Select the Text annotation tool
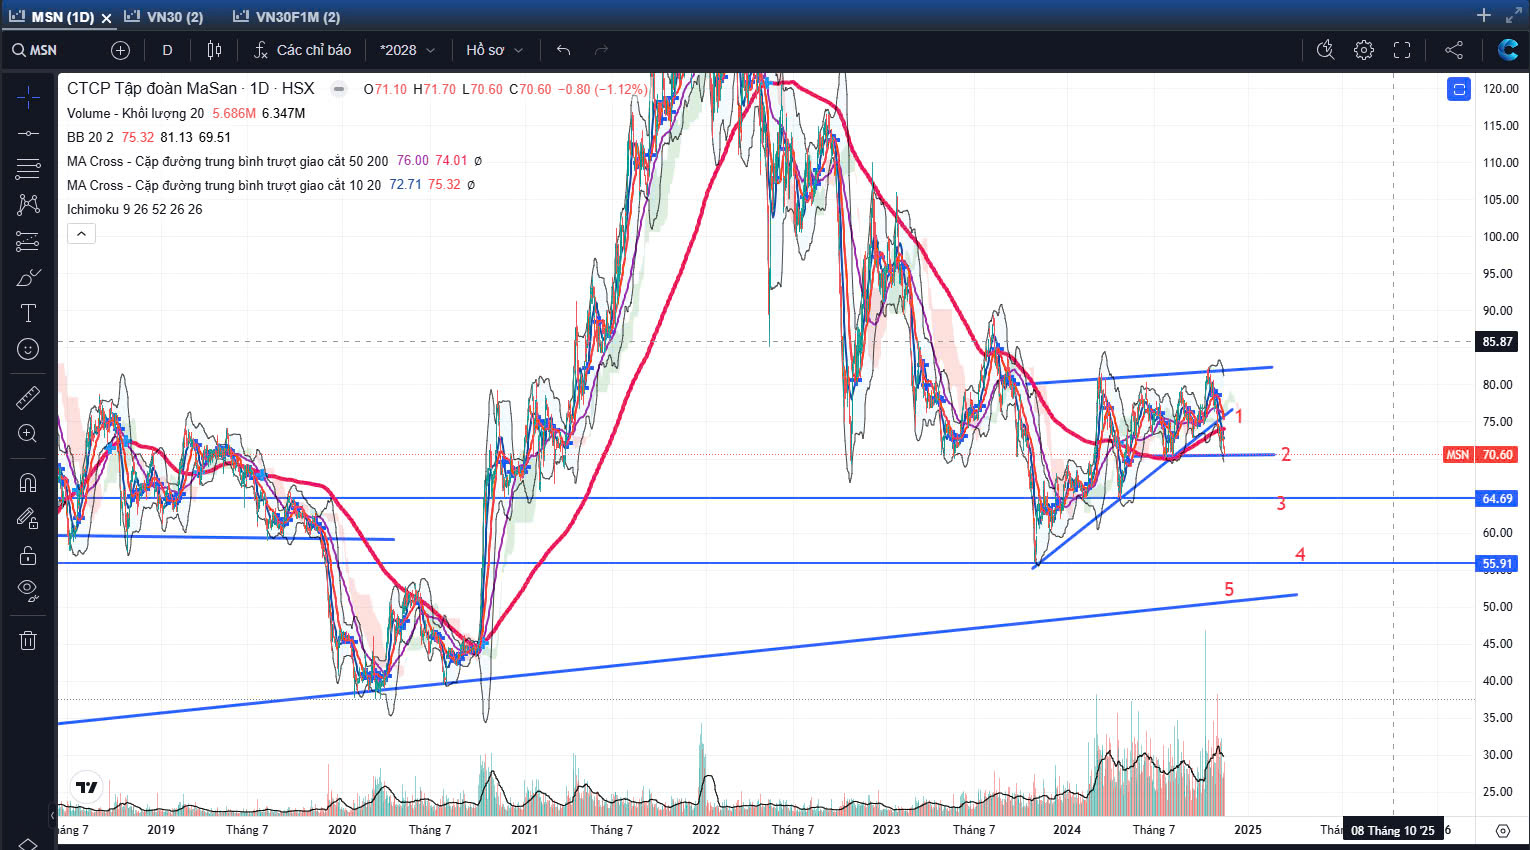1530x850 pixels. click(28, 313)
